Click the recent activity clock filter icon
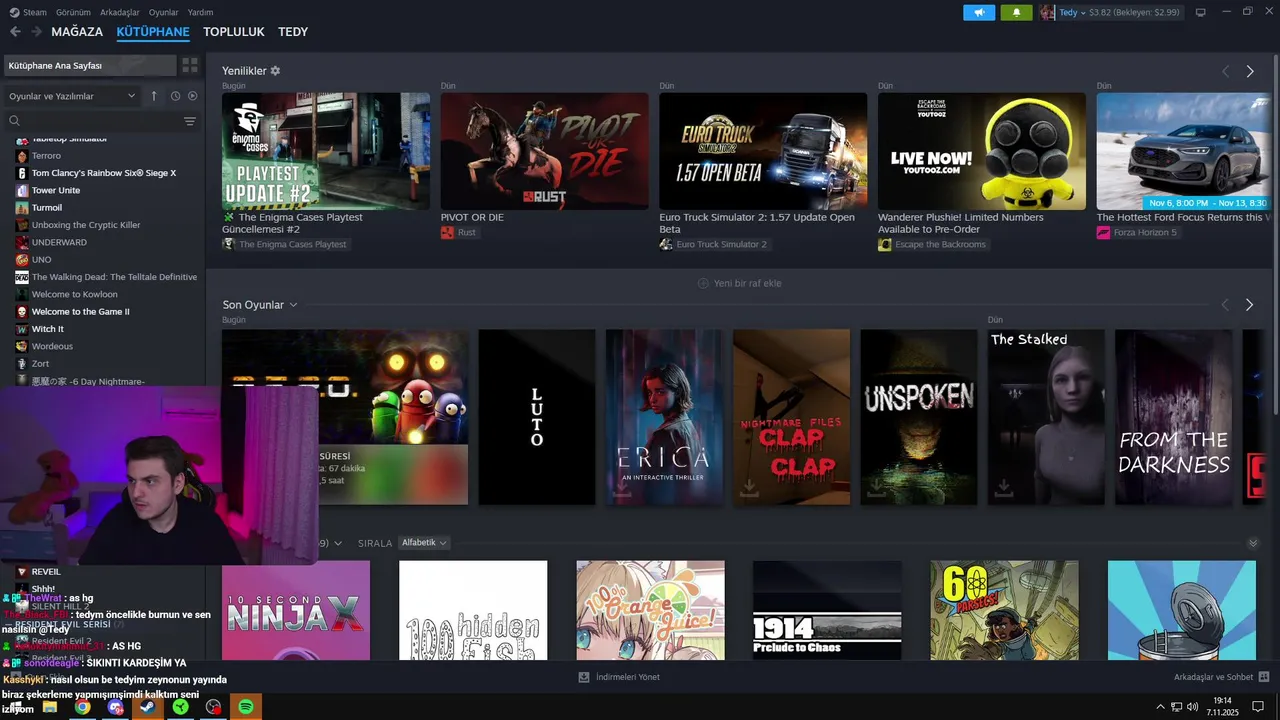Viewport: 1280px width, 720px height. click(175, 96)
